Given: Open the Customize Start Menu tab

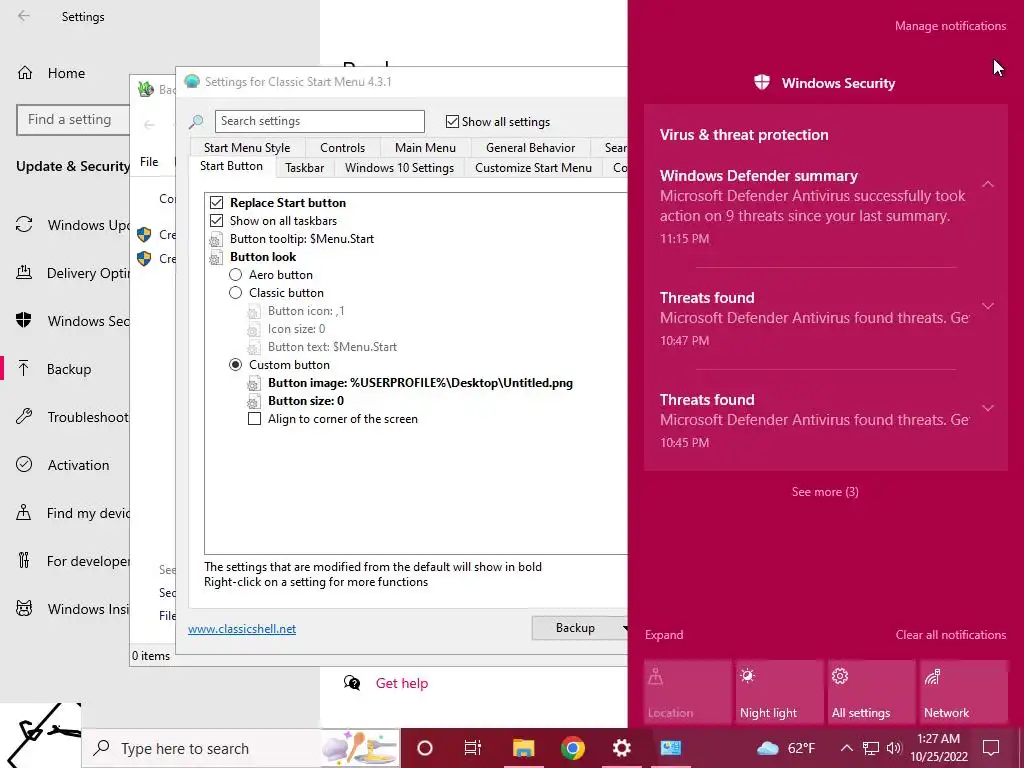Looking at the screenshot, I should tap(533, 168).
